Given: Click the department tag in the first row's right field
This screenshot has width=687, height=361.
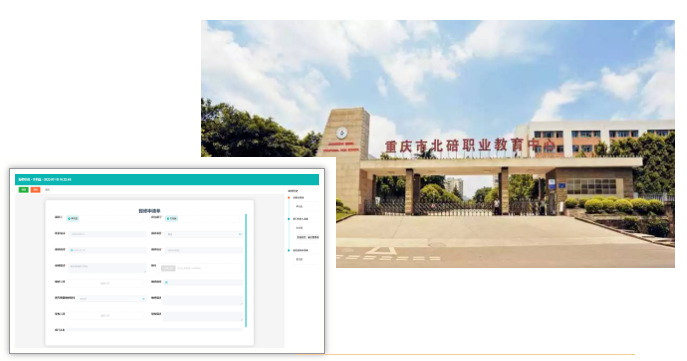Looking at the screenshot, I should [x=172, y=218].
